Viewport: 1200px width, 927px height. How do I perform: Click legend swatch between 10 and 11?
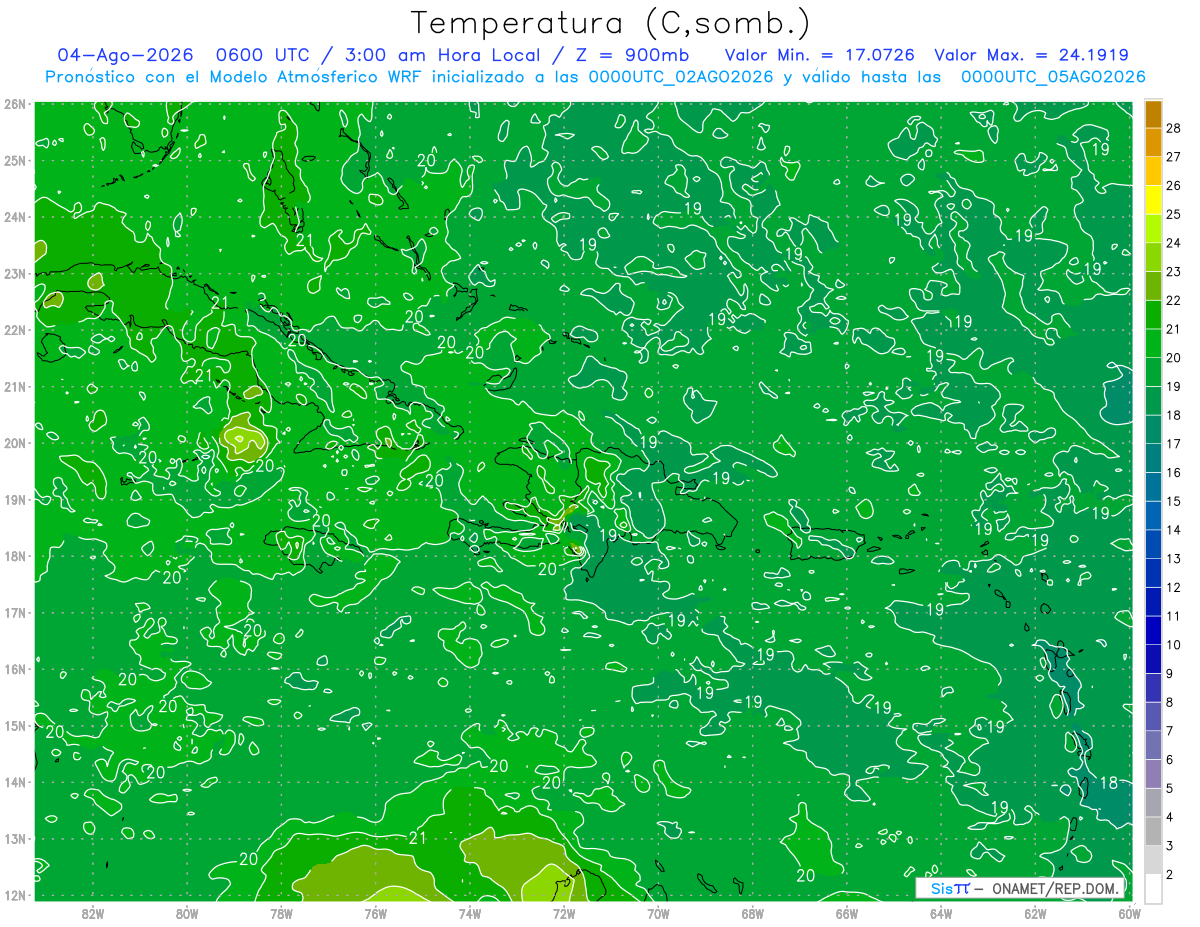[x=1153, y=631]
